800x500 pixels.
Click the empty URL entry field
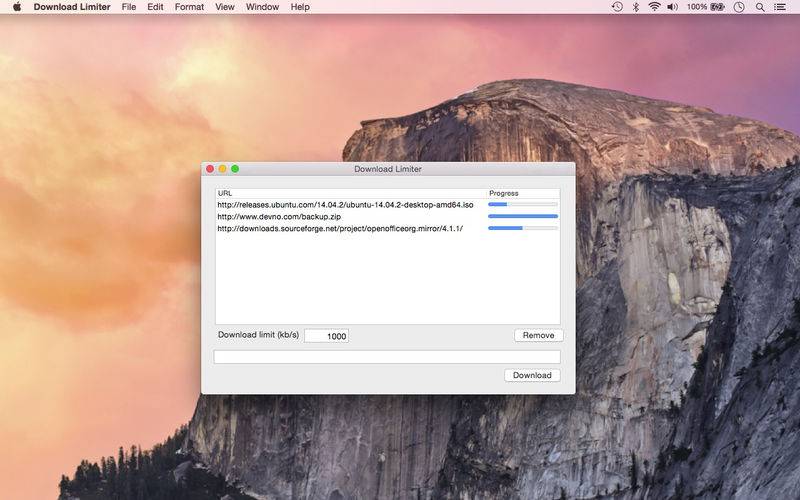pyautogui.click(x=387, y=357)
